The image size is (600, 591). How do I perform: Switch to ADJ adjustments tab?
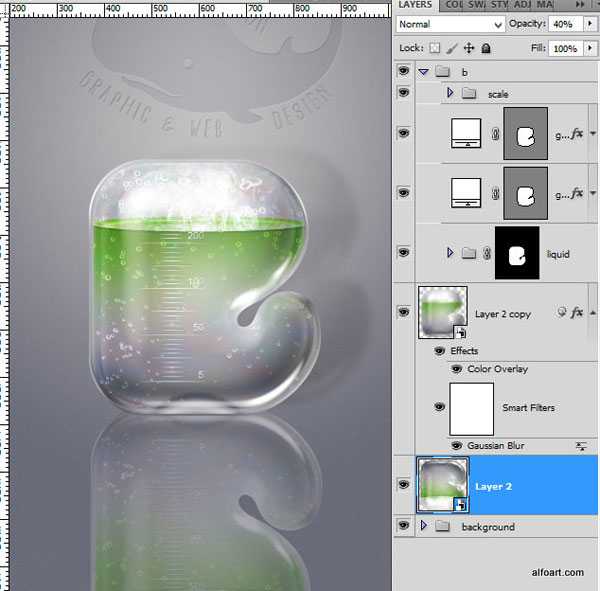(x=522, y=5)
